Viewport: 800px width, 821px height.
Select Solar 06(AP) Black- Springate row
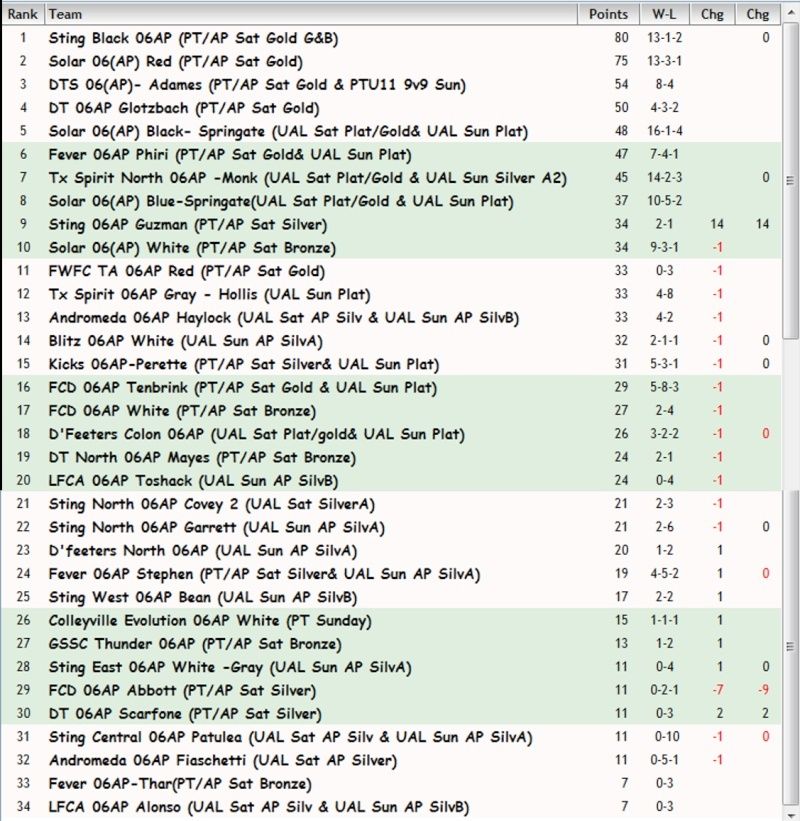click(x=392, y=131)
